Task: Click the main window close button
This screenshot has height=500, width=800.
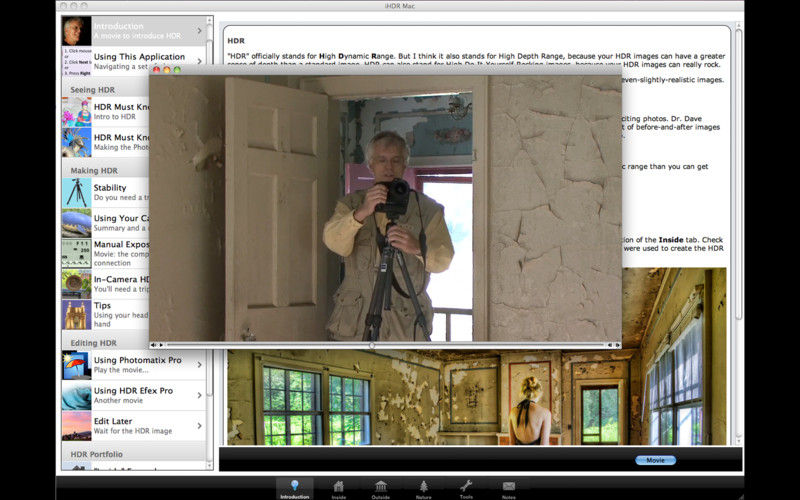Action: [x=63, y=6]
